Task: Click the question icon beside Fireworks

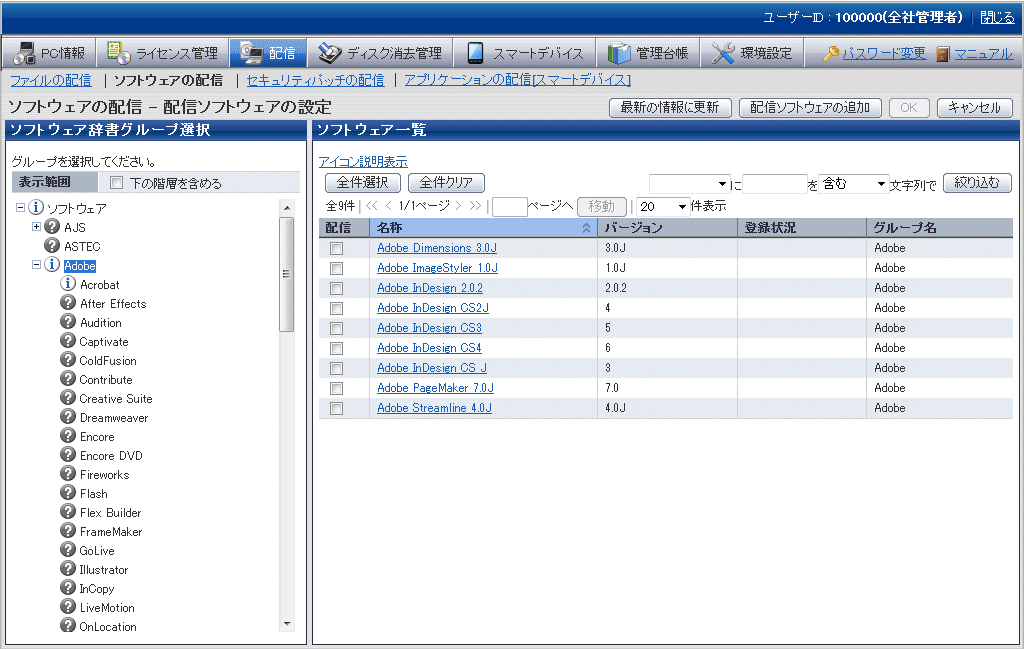Action: [68, 473]
